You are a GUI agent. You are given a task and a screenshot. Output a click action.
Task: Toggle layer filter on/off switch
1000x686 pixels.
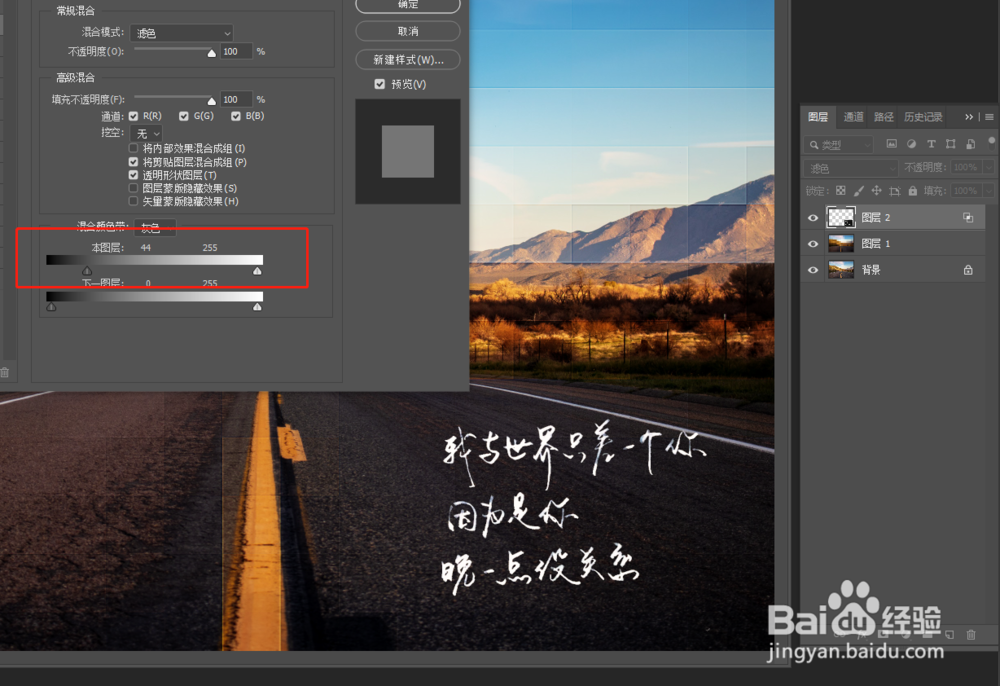click(990, 142)
